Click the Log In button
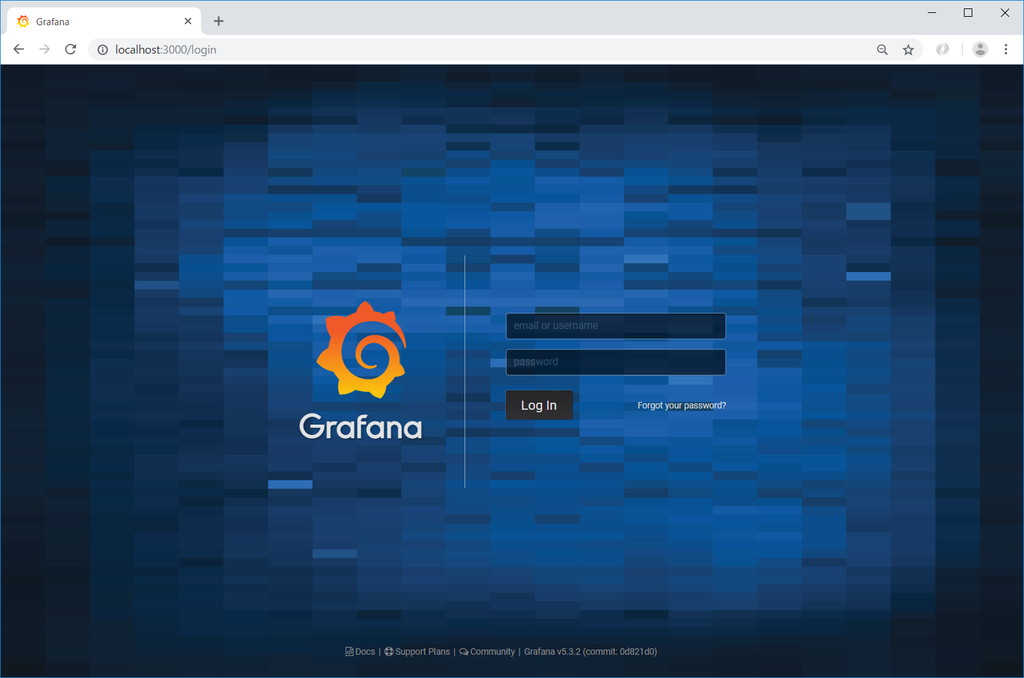 (539, 406)
